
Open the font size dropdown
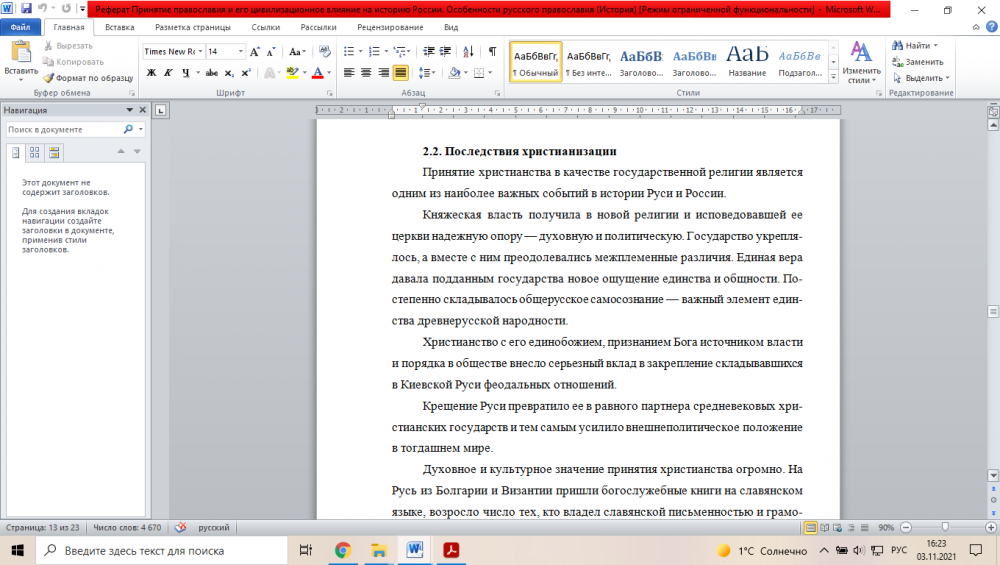(x=240, y=51)
